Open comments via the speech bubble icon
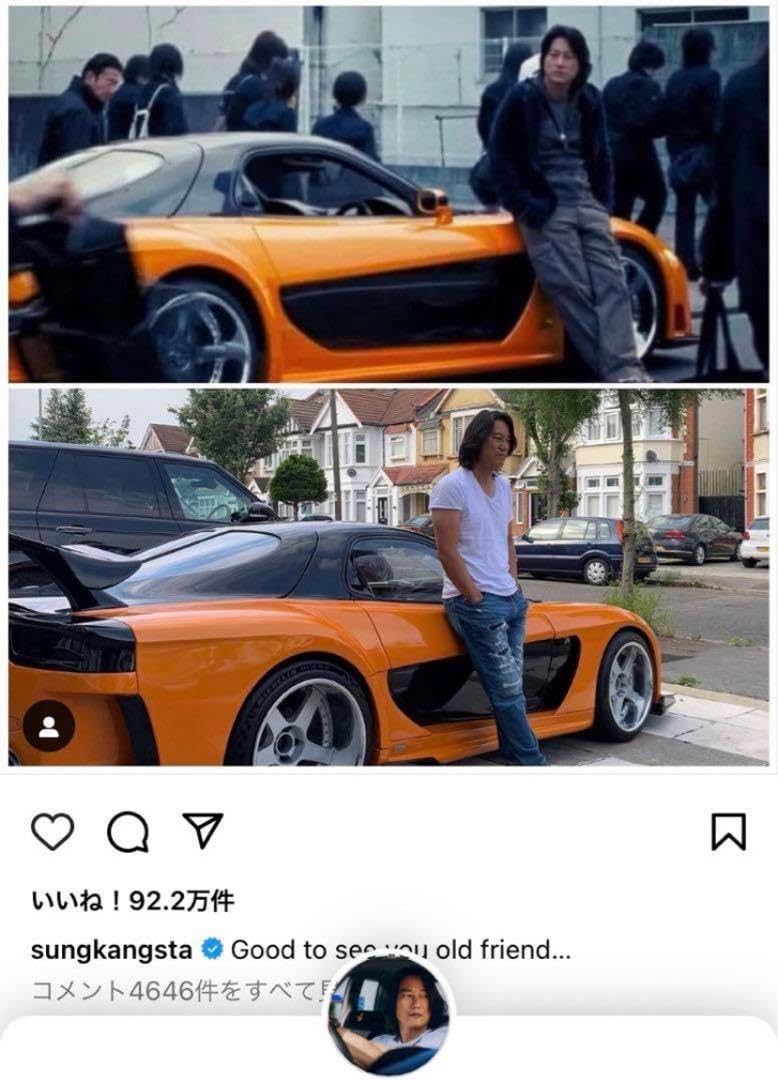Viewport: 778px width, 1080px height. pyautogui.click(x=128, y=832)
